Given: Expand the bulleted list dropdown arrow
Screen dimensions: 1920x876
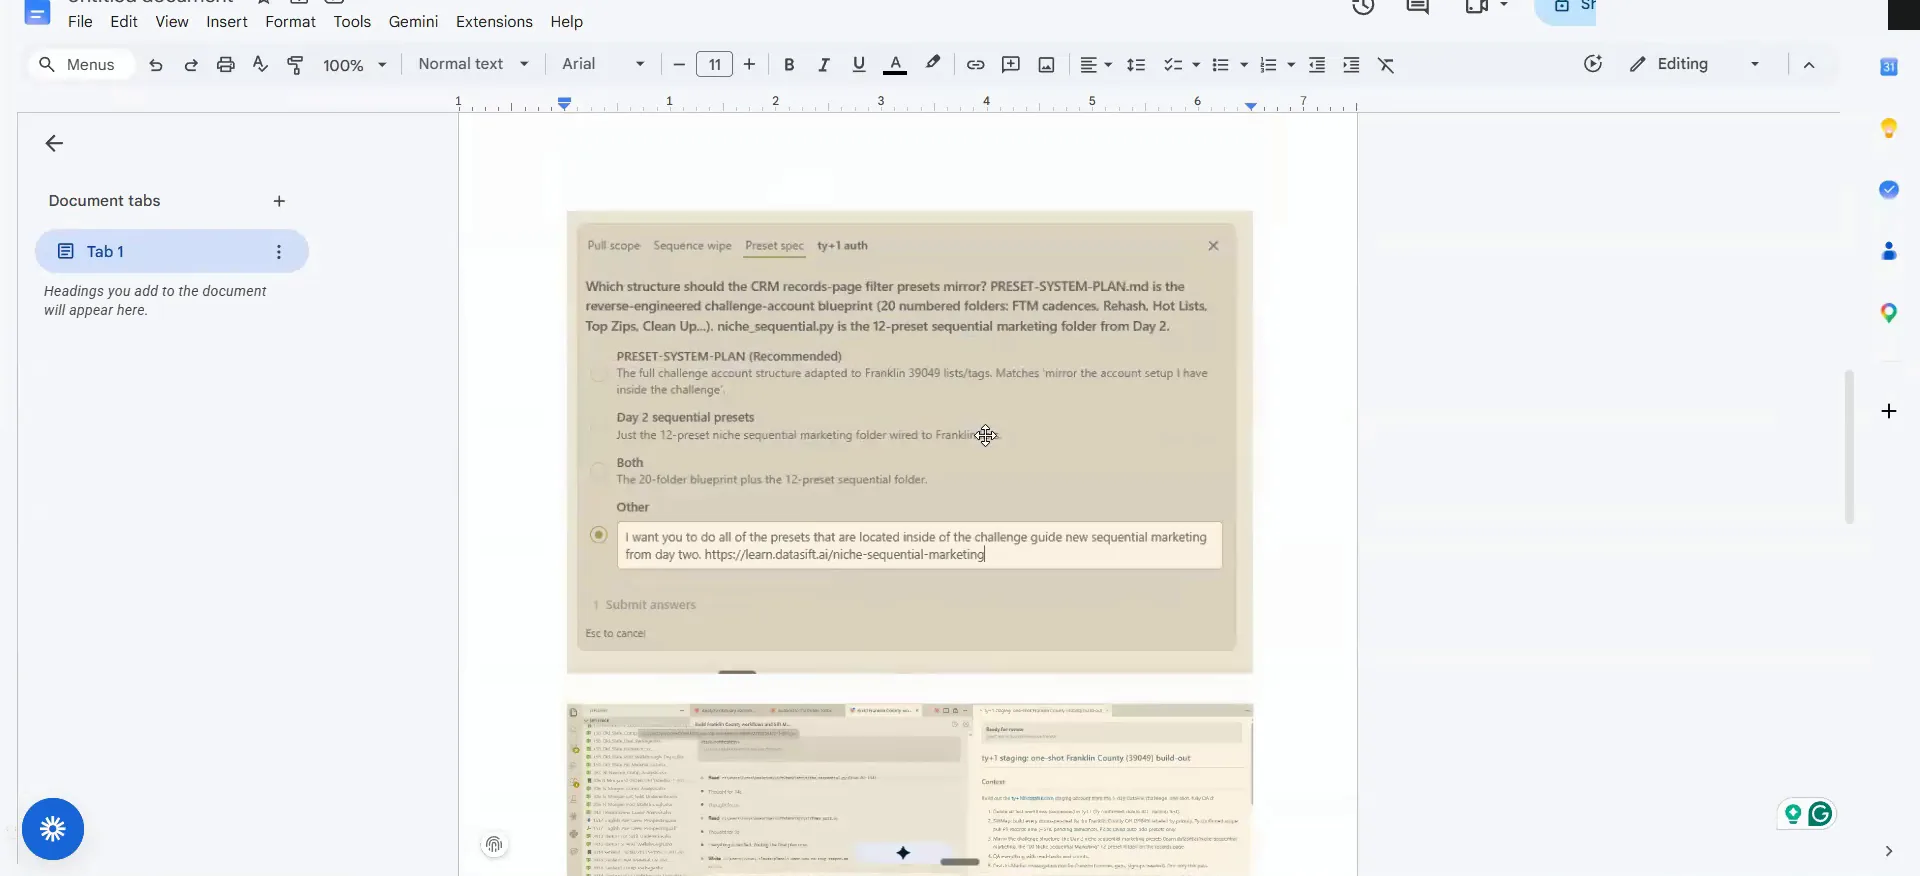Looking at the screenshot, I should point(1244,65).
